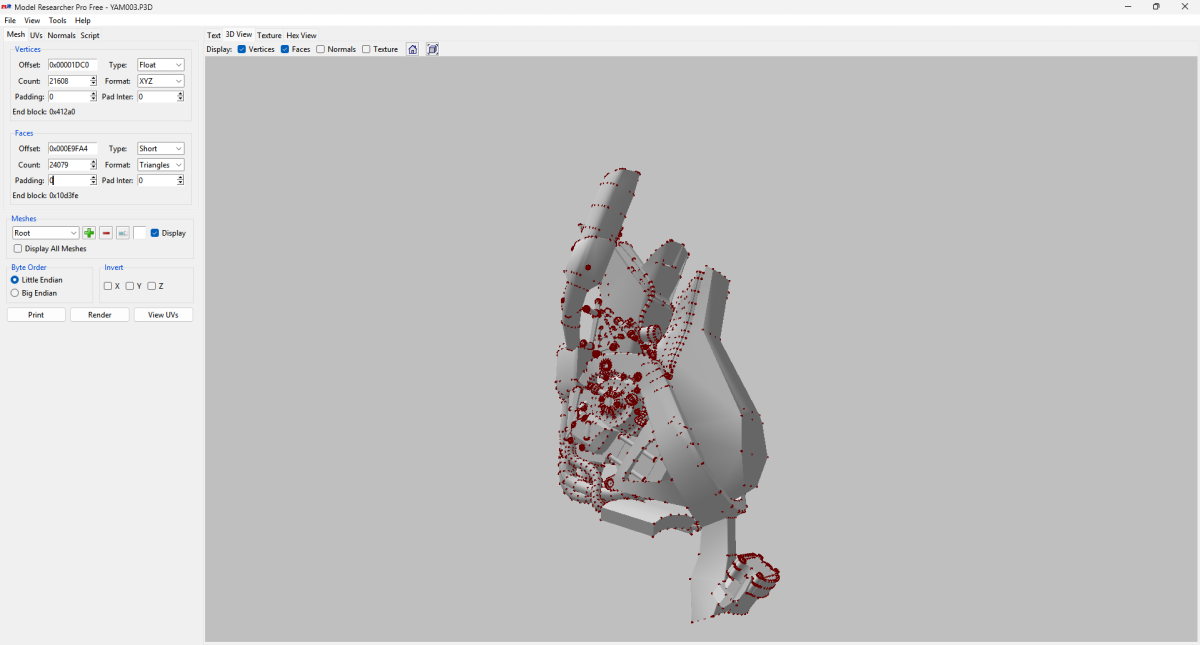Click the Model Researcher app icon in title bar

[x=7, y=7]
